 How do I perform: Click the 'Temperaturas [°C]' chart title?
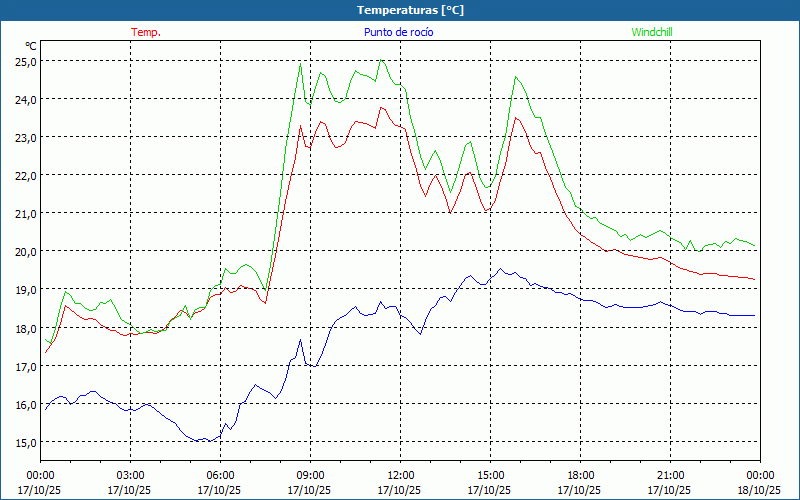click(410, 10)
